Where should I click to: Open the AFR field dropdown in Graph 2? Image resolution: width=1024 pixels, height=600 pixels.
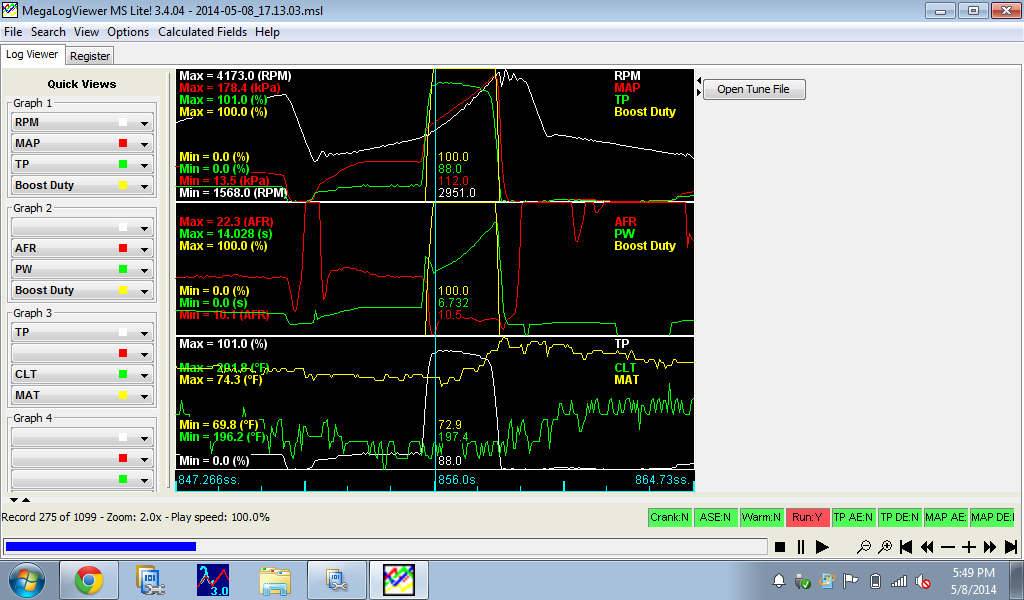[145, 249]
